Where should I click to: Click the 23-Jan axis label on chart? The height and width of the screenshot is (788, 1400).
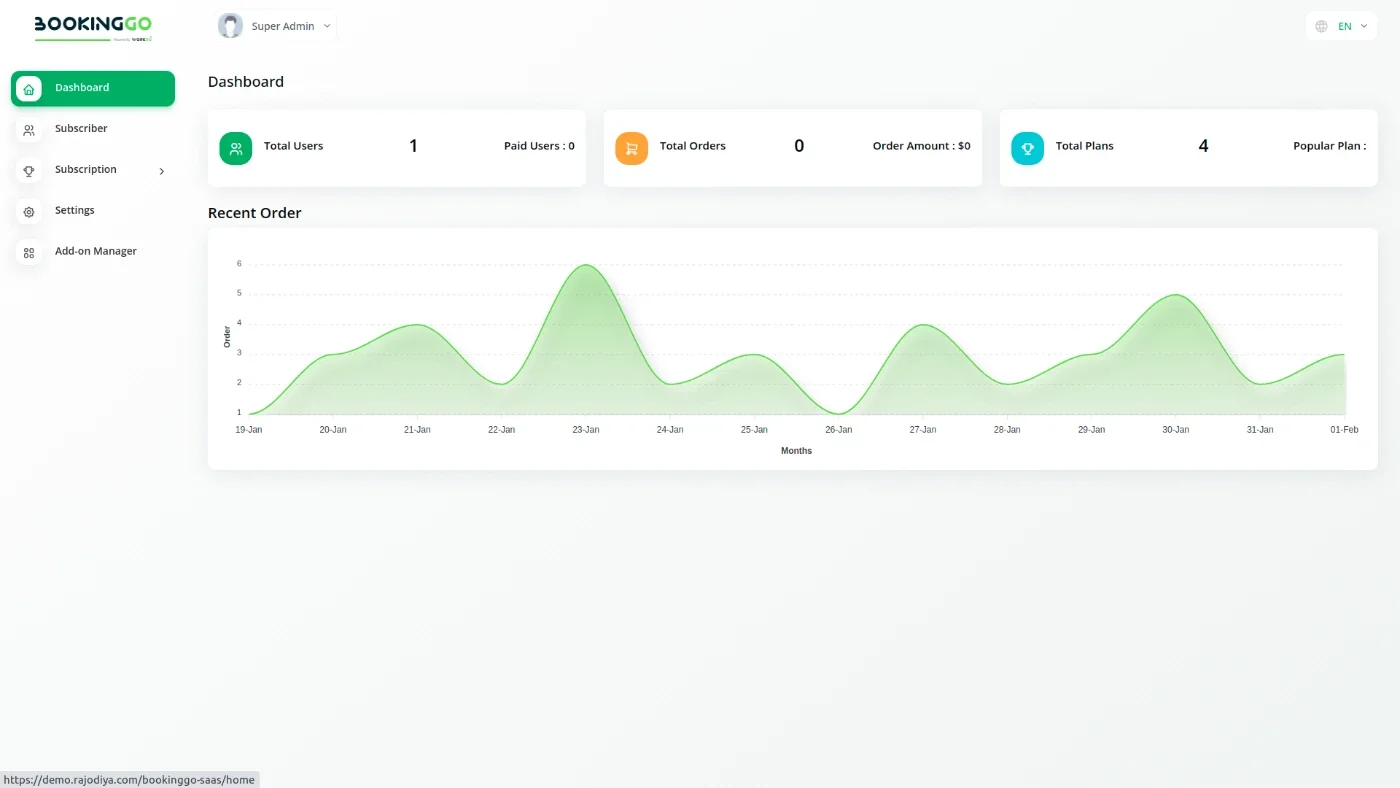click(586, 430)
